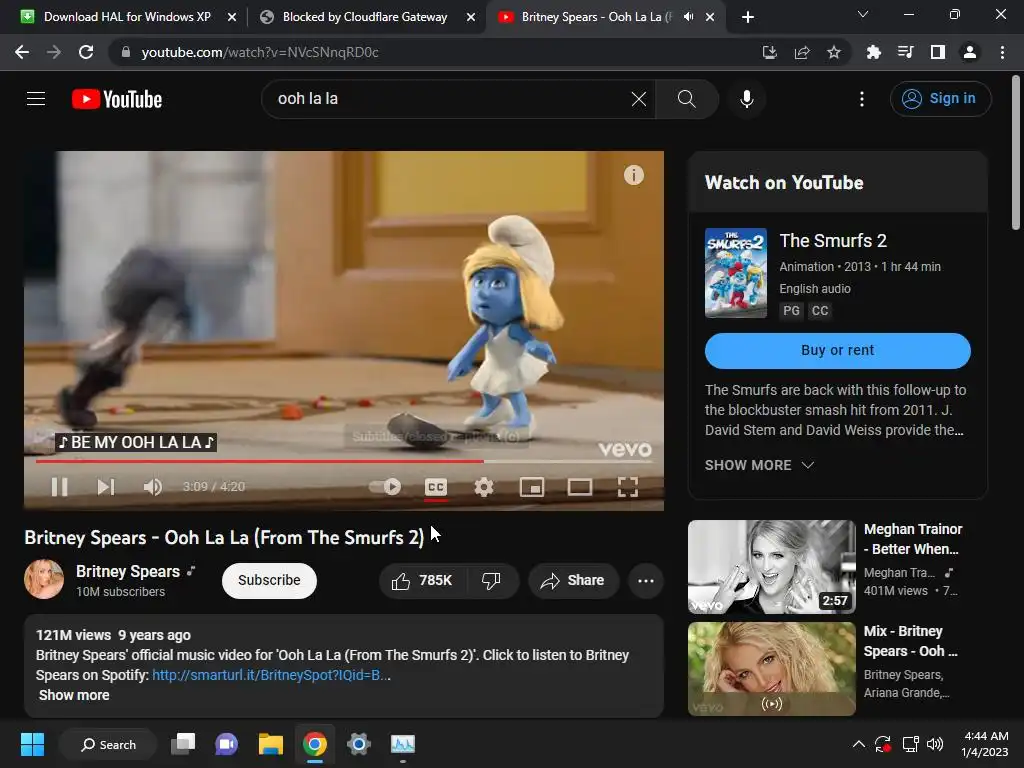Skip to the next video
This screenshot has height=768, width=1024.
pyautogui.click(x=106, y=487)
